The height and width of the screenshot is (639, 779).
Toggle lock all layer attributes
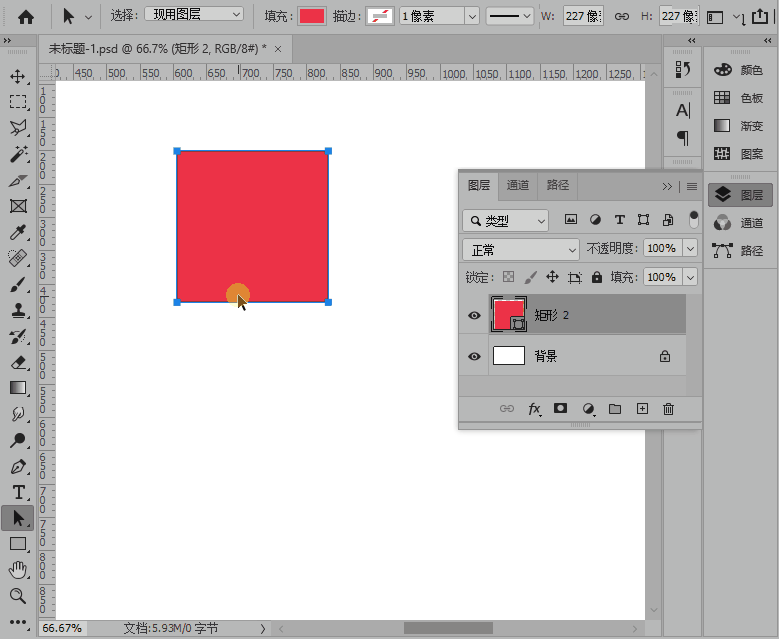click(x=597, y=278)
